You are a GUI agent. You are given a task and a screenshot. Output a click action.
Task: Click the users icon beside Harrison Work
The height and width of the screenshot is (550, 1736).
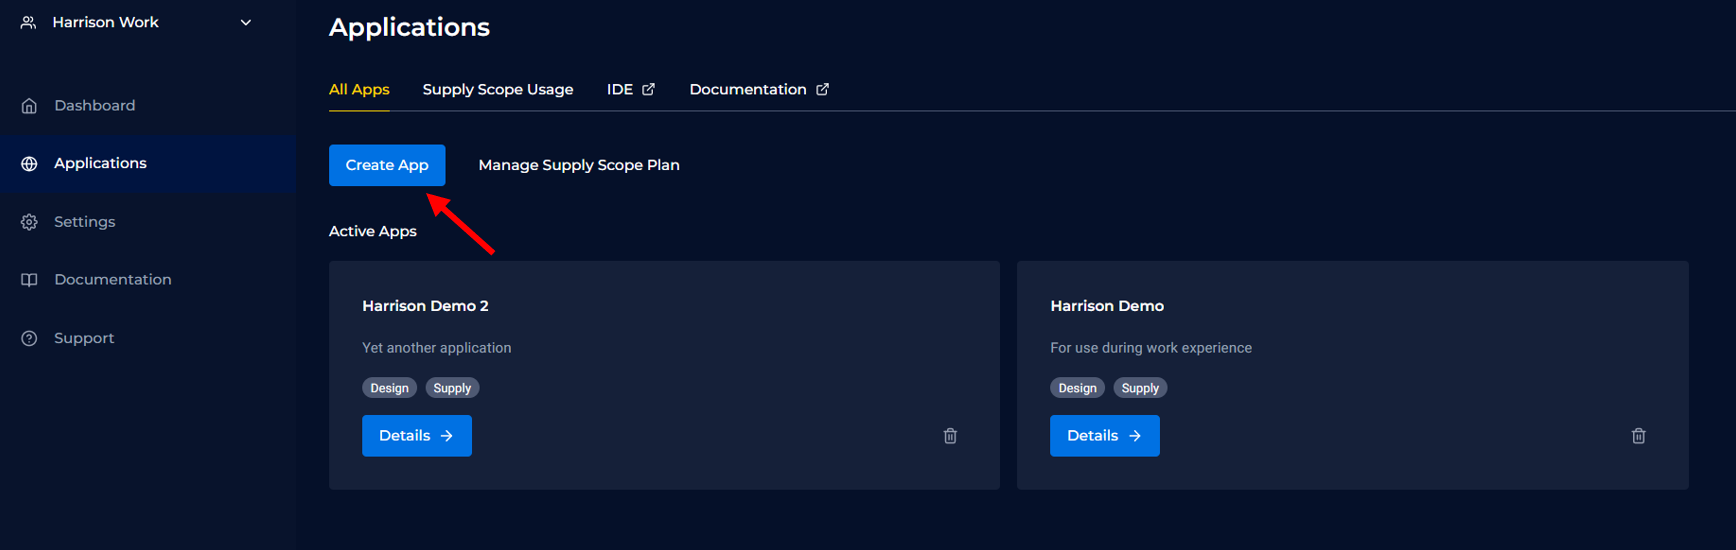point(28,22)
